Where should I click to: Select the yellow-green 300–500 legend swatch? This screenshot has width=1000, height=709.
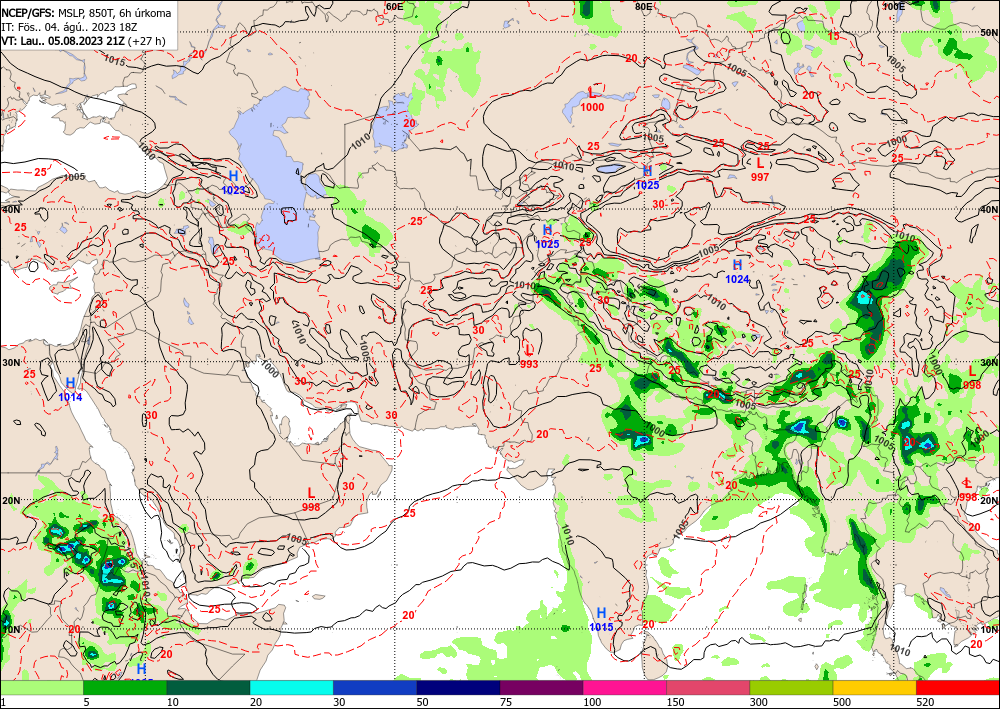click(791, 687)
